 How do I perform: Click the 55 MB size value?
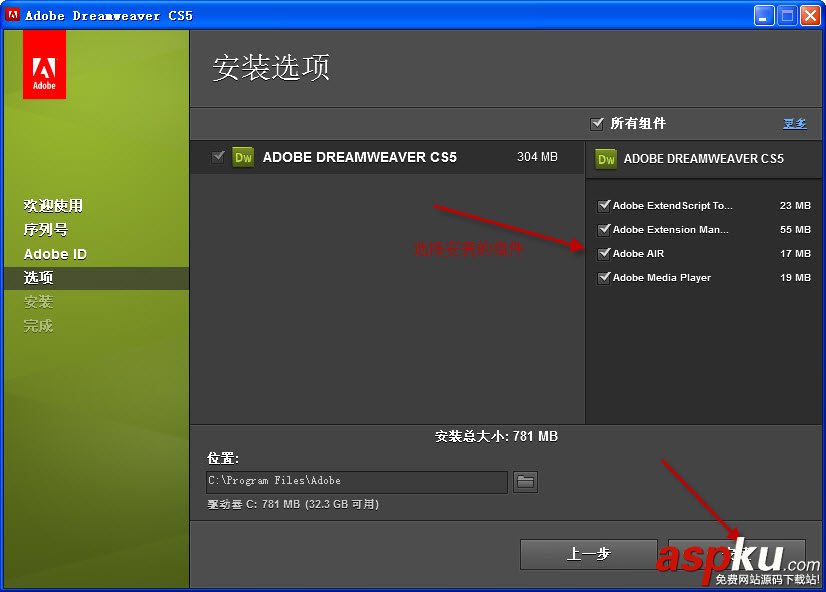tap(795, 230)
